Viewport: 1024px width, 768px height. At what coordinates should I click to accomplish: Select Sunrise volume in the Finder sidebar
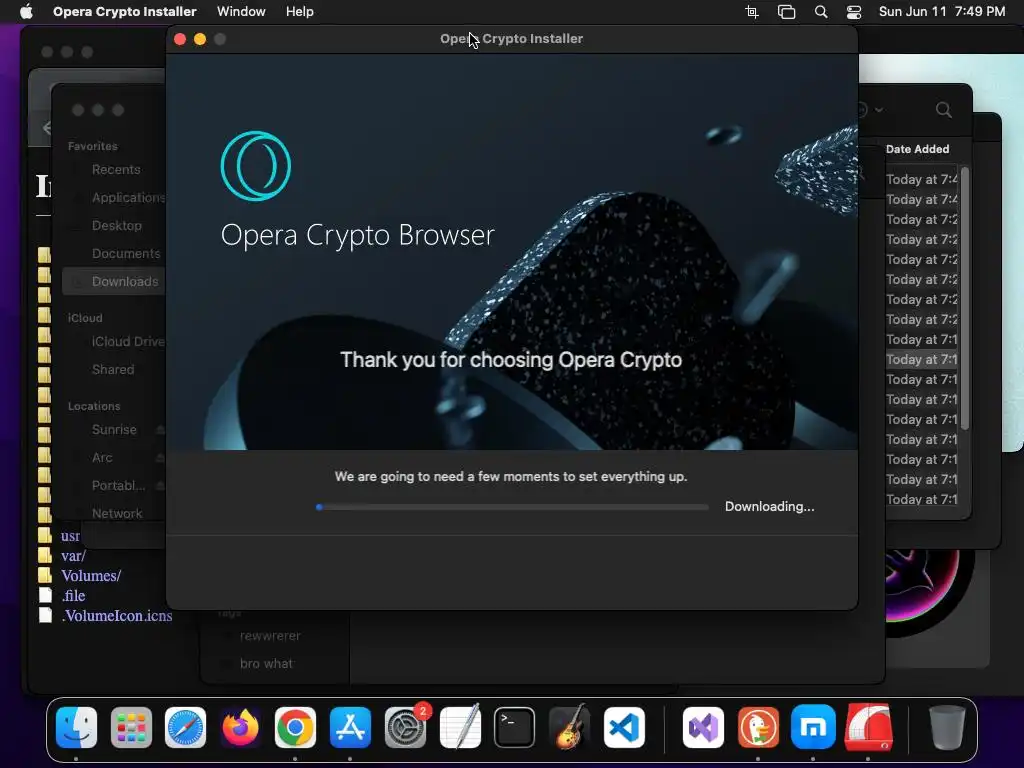pos(114,430)
